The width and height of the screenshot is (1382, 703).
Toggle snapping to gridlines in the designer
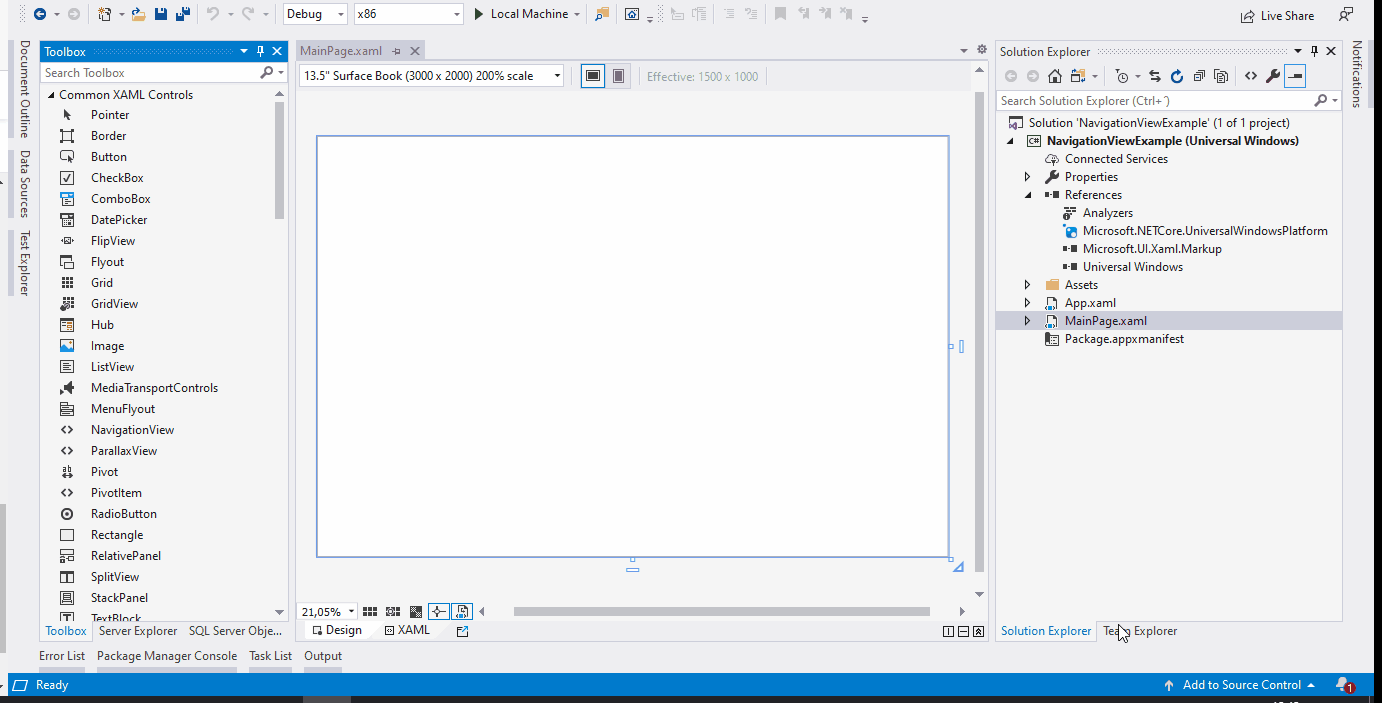[x=392, y=611]
